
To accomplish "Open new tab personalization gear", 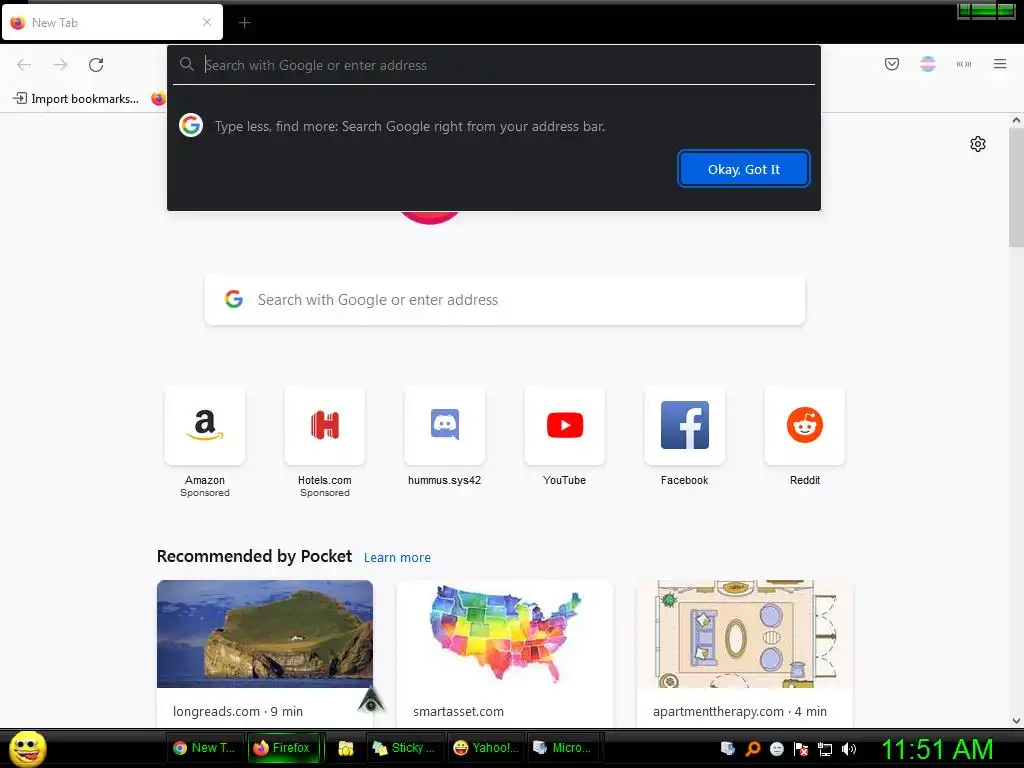I will tap(978, 144).
